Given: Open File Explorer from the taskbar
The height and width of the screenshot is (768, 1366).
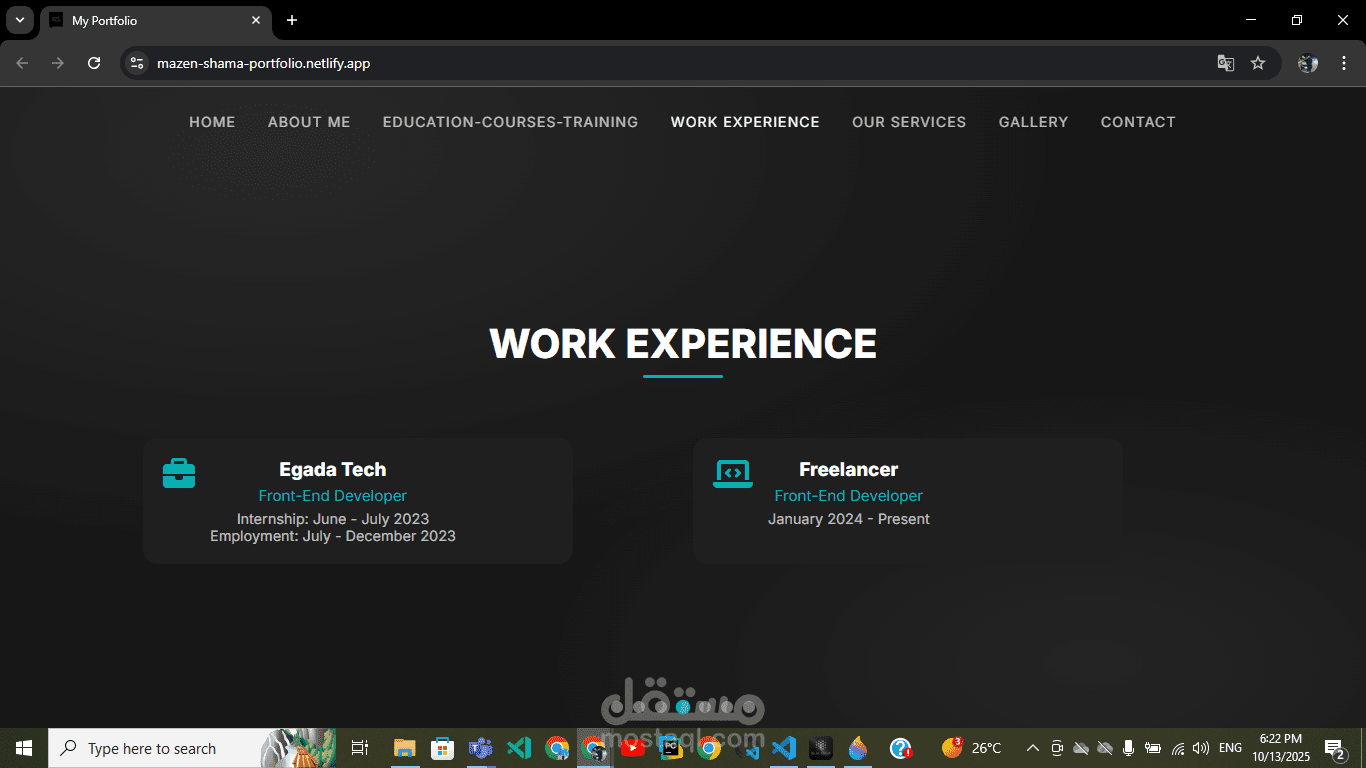Looking at the screenshot, I should point(405,748).
